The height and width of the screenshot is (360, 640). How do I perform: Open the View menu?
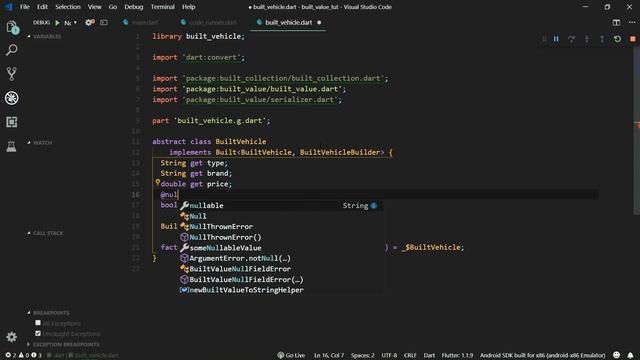(x=95, y=7)
